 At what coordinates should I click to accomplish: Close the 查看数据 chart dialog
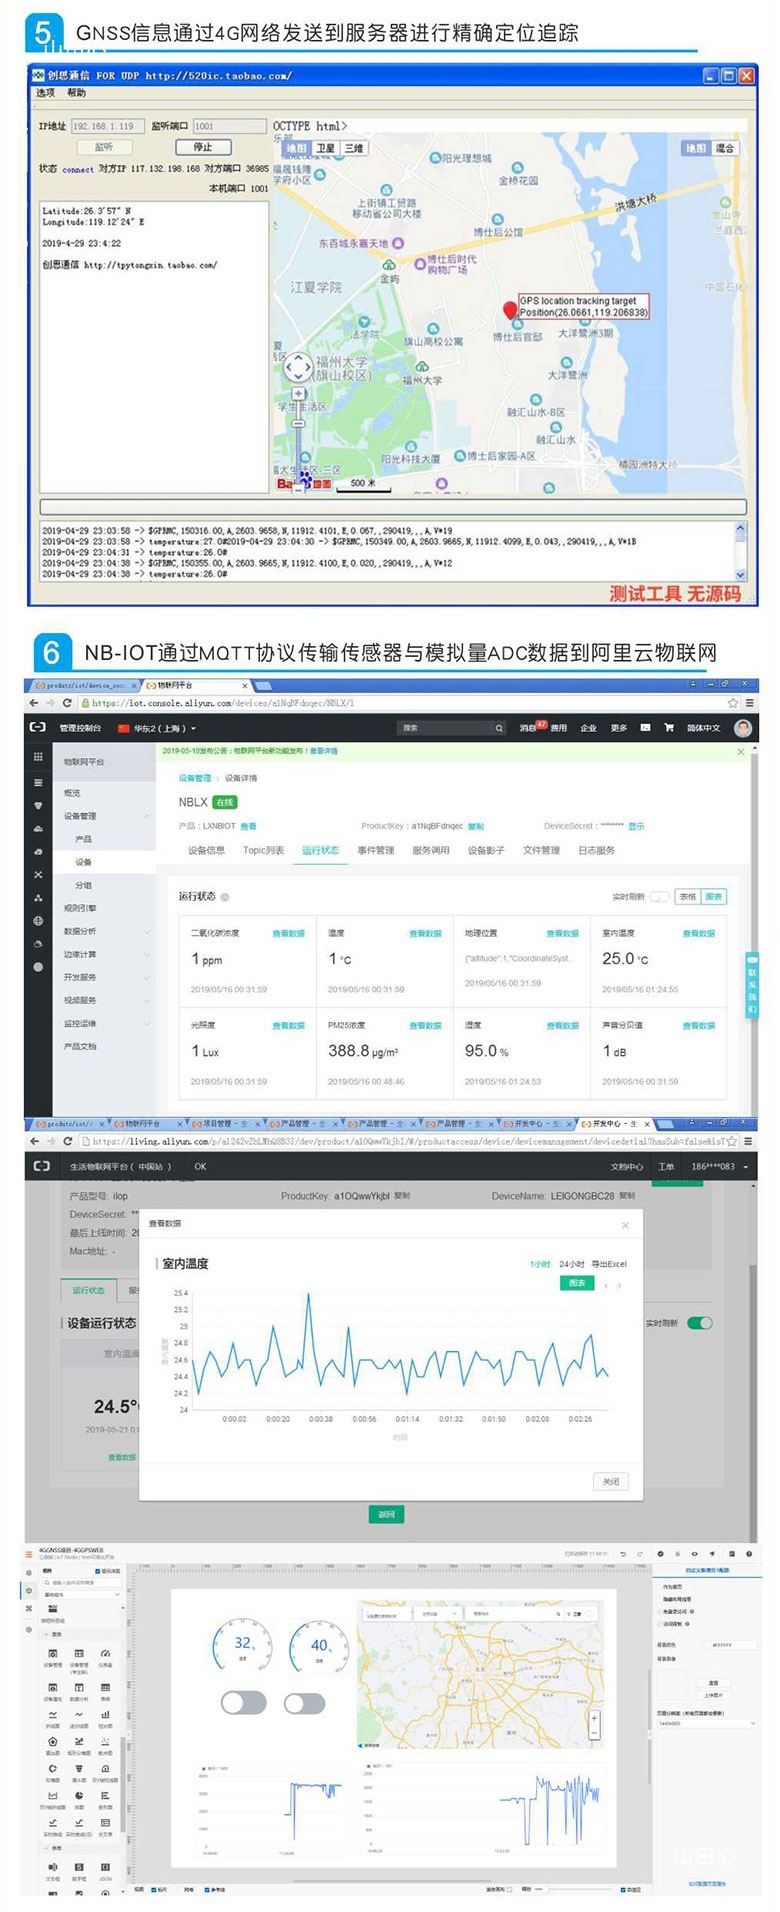point(625,1225)
